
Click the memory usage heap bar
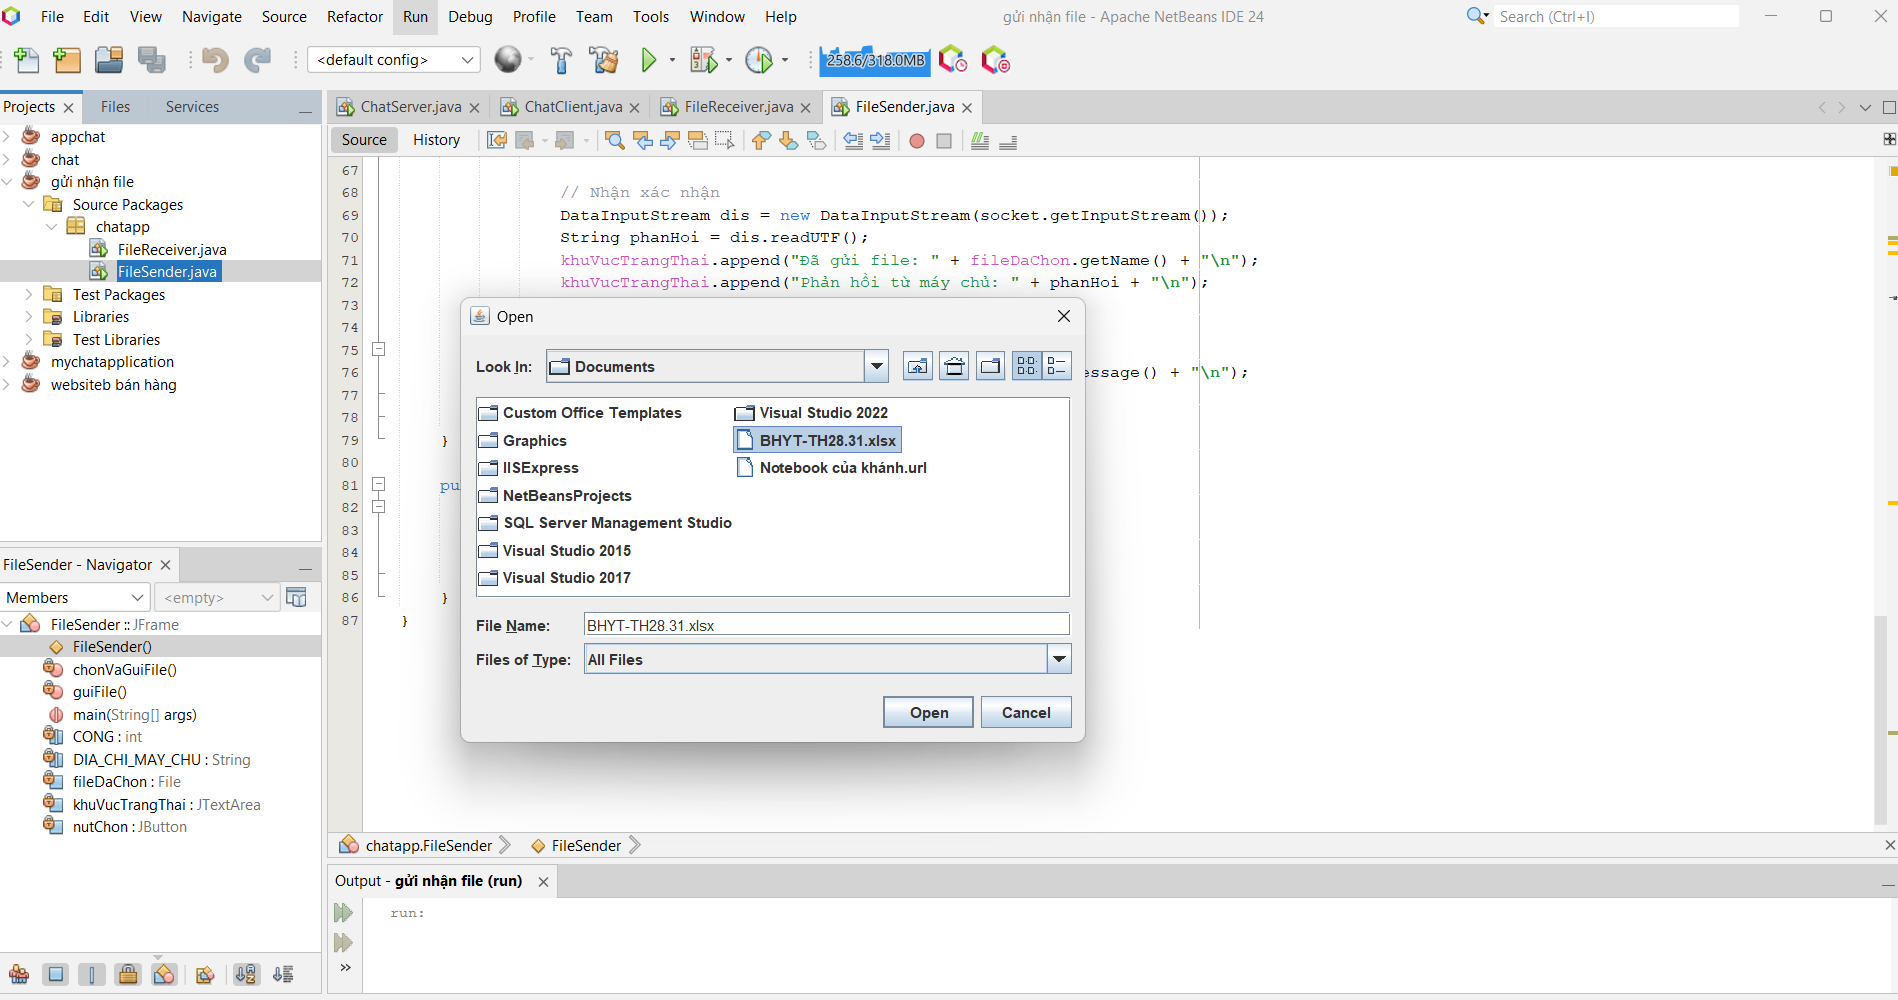(875, 60)
